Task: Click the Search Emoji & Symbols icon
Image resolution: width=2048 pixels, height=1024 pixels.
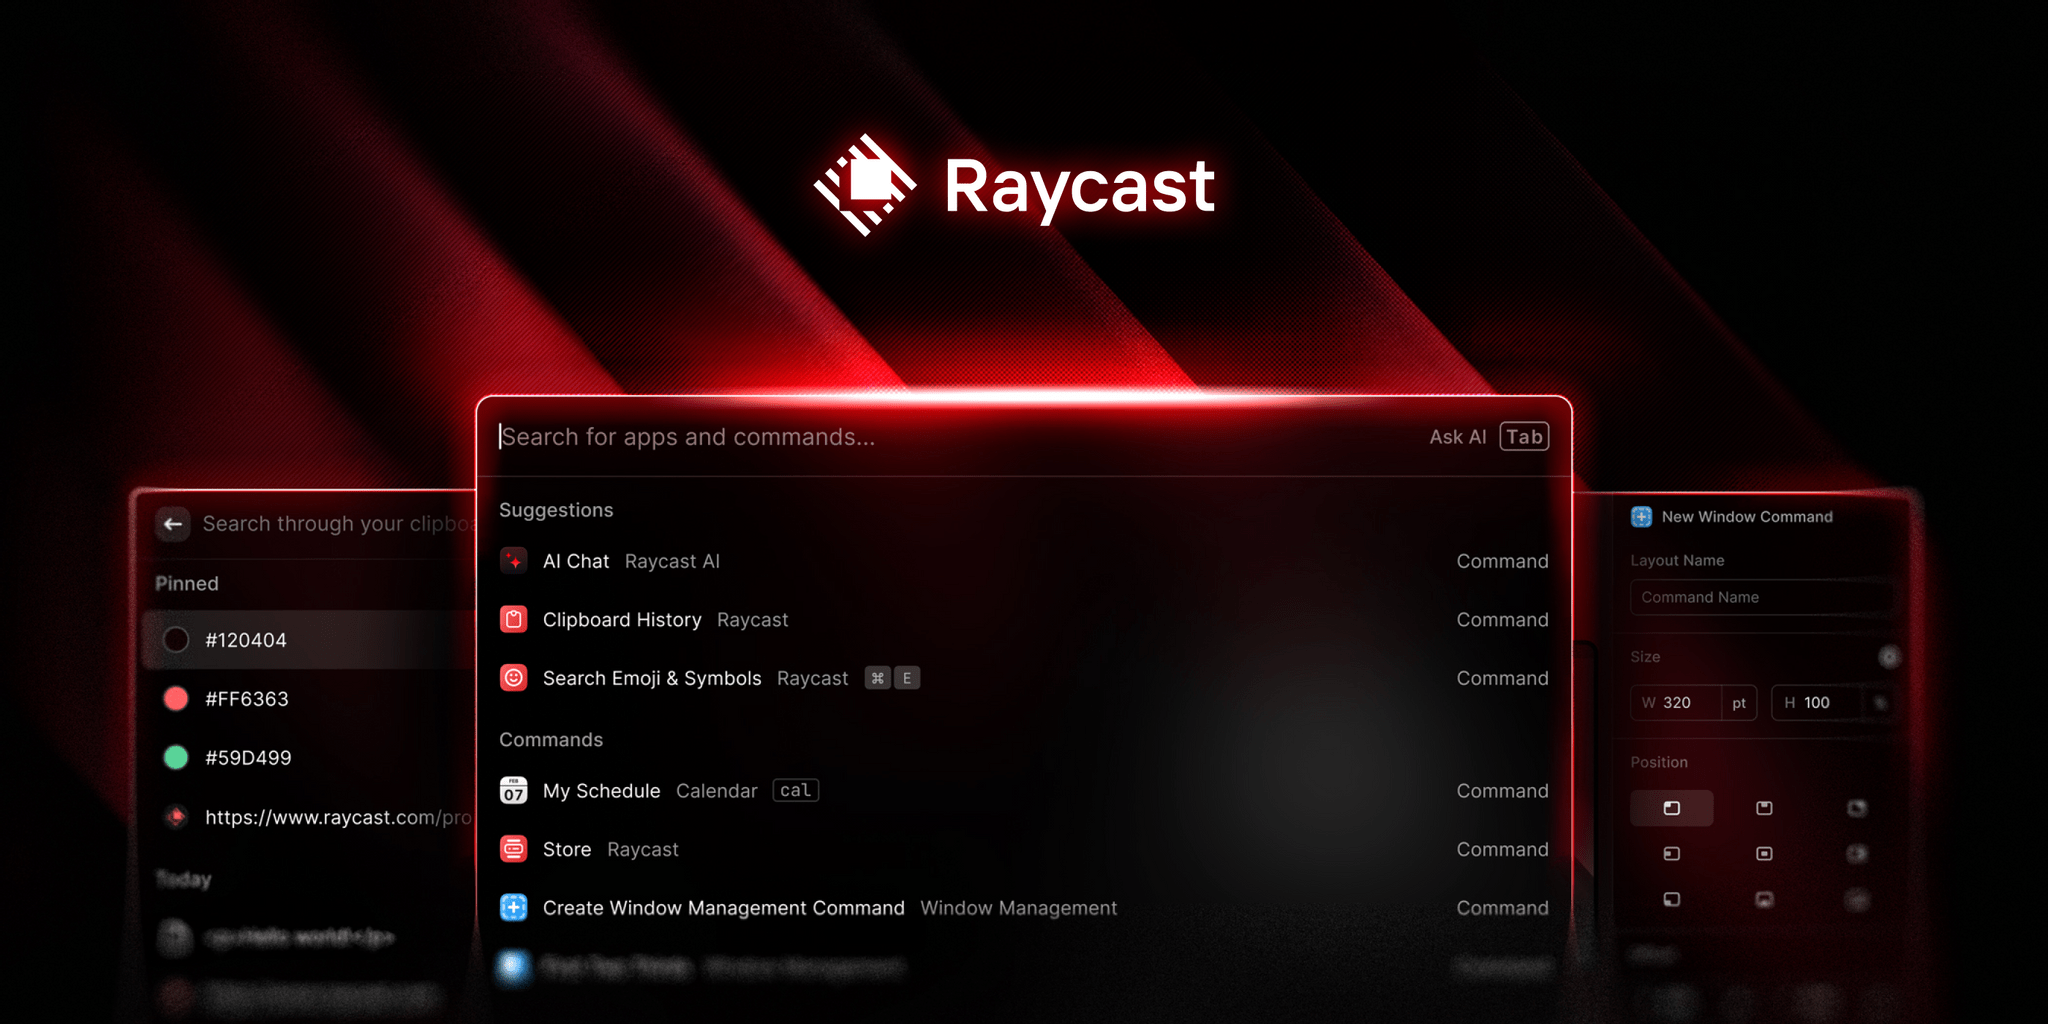Action: (x=514, y=678)
